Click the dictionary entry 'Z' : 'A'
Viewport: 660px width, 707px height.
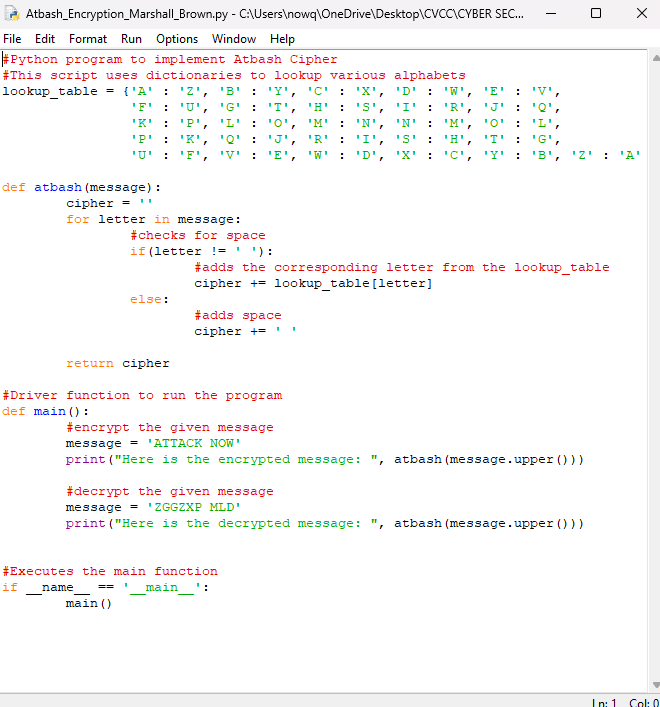pos(606,156)
